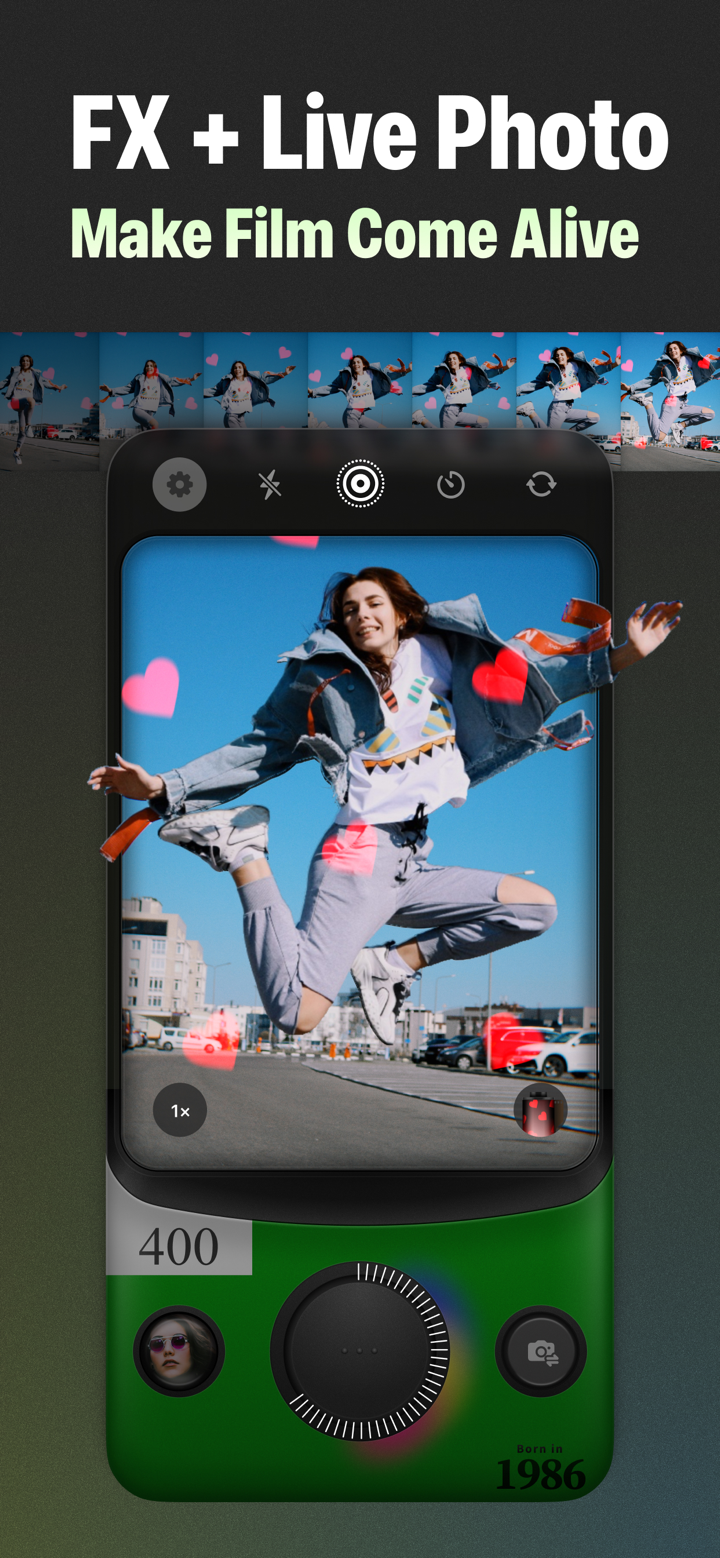Tap the 400 ISO film label
Image resolution: width=720 pixels, height=1558 pixels.
(x=179, y=1246)
